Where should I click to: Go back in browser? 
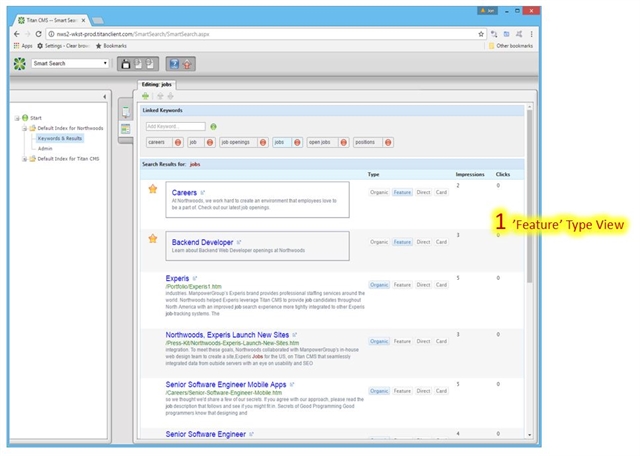pos(16,34)
